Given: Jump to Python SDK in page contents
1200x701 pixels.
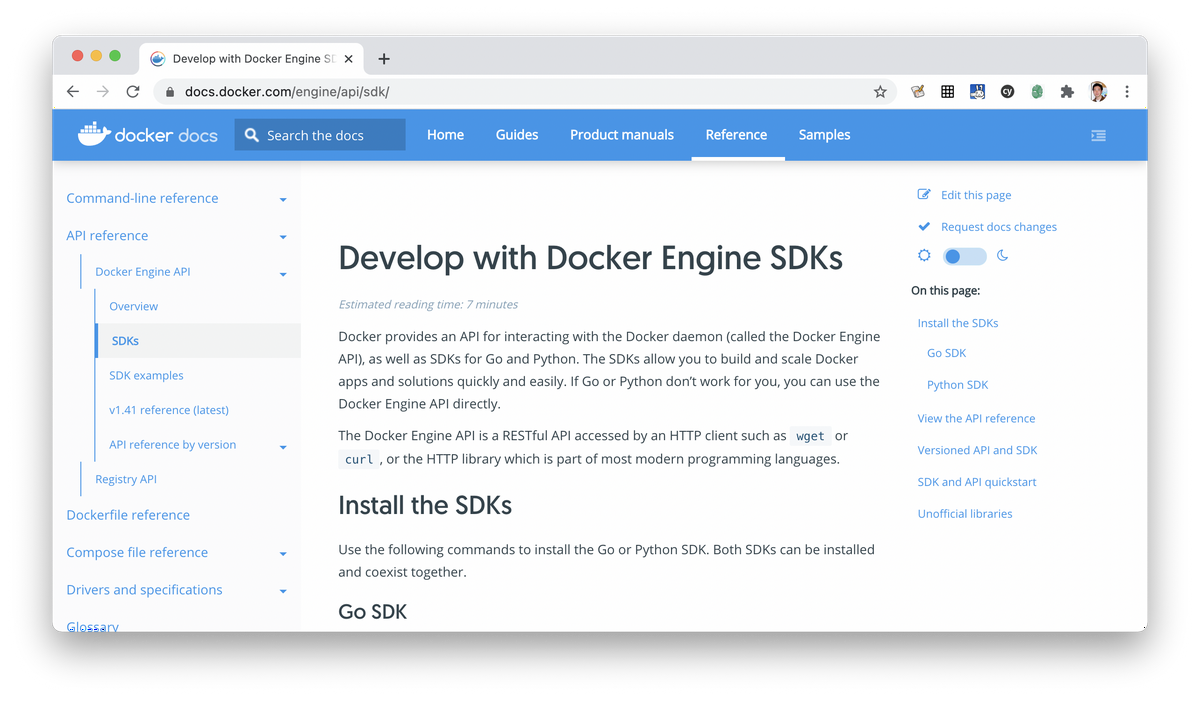Looking at the screenshot, I should 957,385.
